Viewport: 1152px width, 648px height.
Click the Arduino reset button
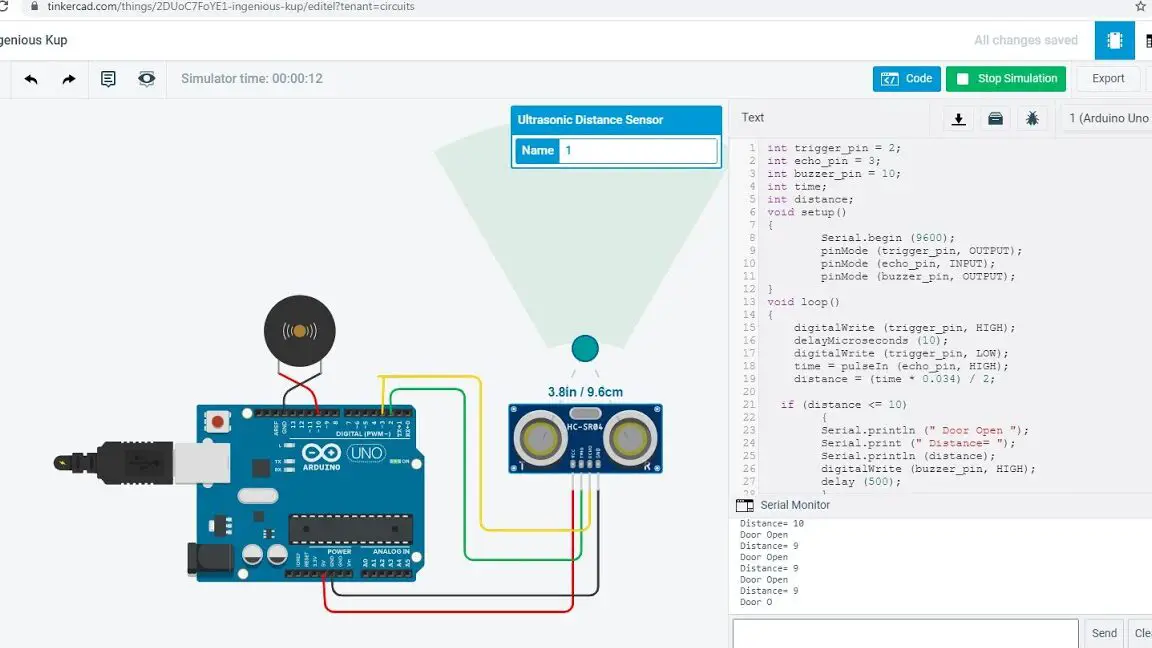click(x=217, y=422)
